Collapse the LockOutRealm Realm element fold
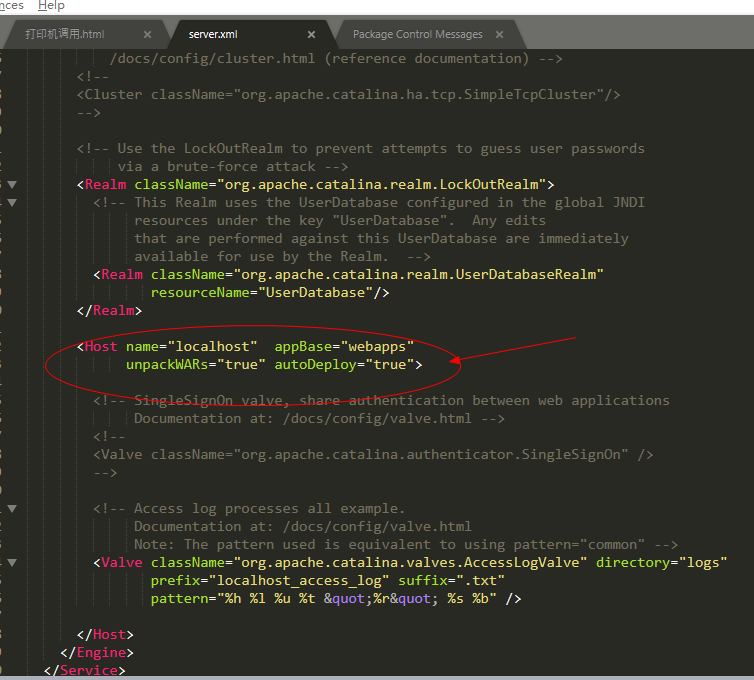754x680 pixels. [x=13, y=185]
